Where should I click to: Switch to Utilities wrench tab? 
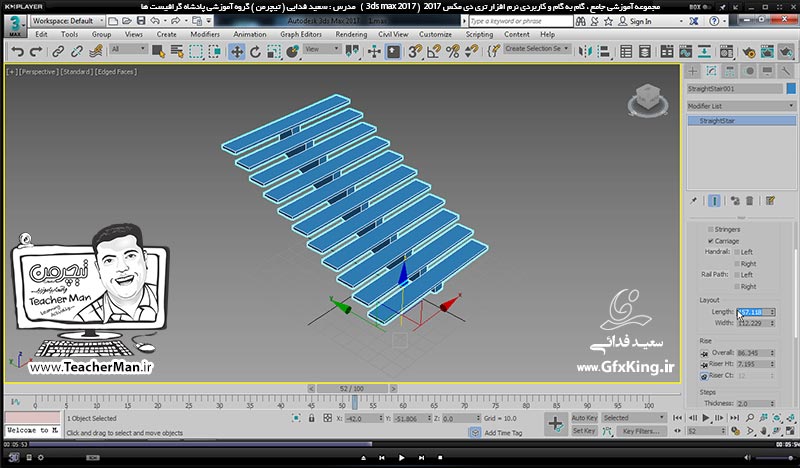coord(786,71)
